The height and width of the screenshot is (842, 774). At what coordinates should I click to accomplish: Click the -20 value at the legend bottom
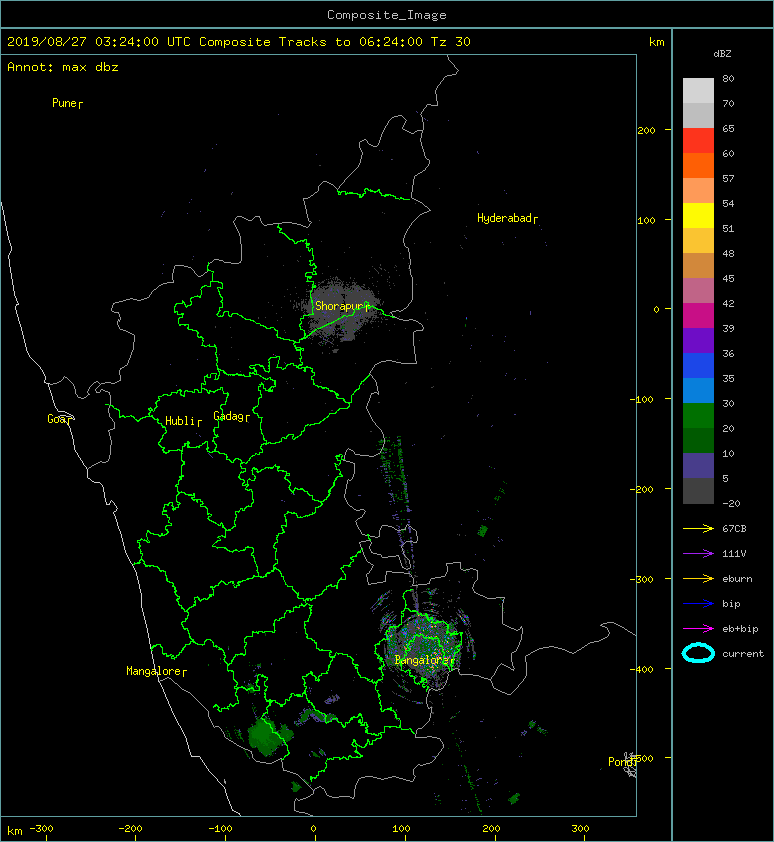point(731,504)
